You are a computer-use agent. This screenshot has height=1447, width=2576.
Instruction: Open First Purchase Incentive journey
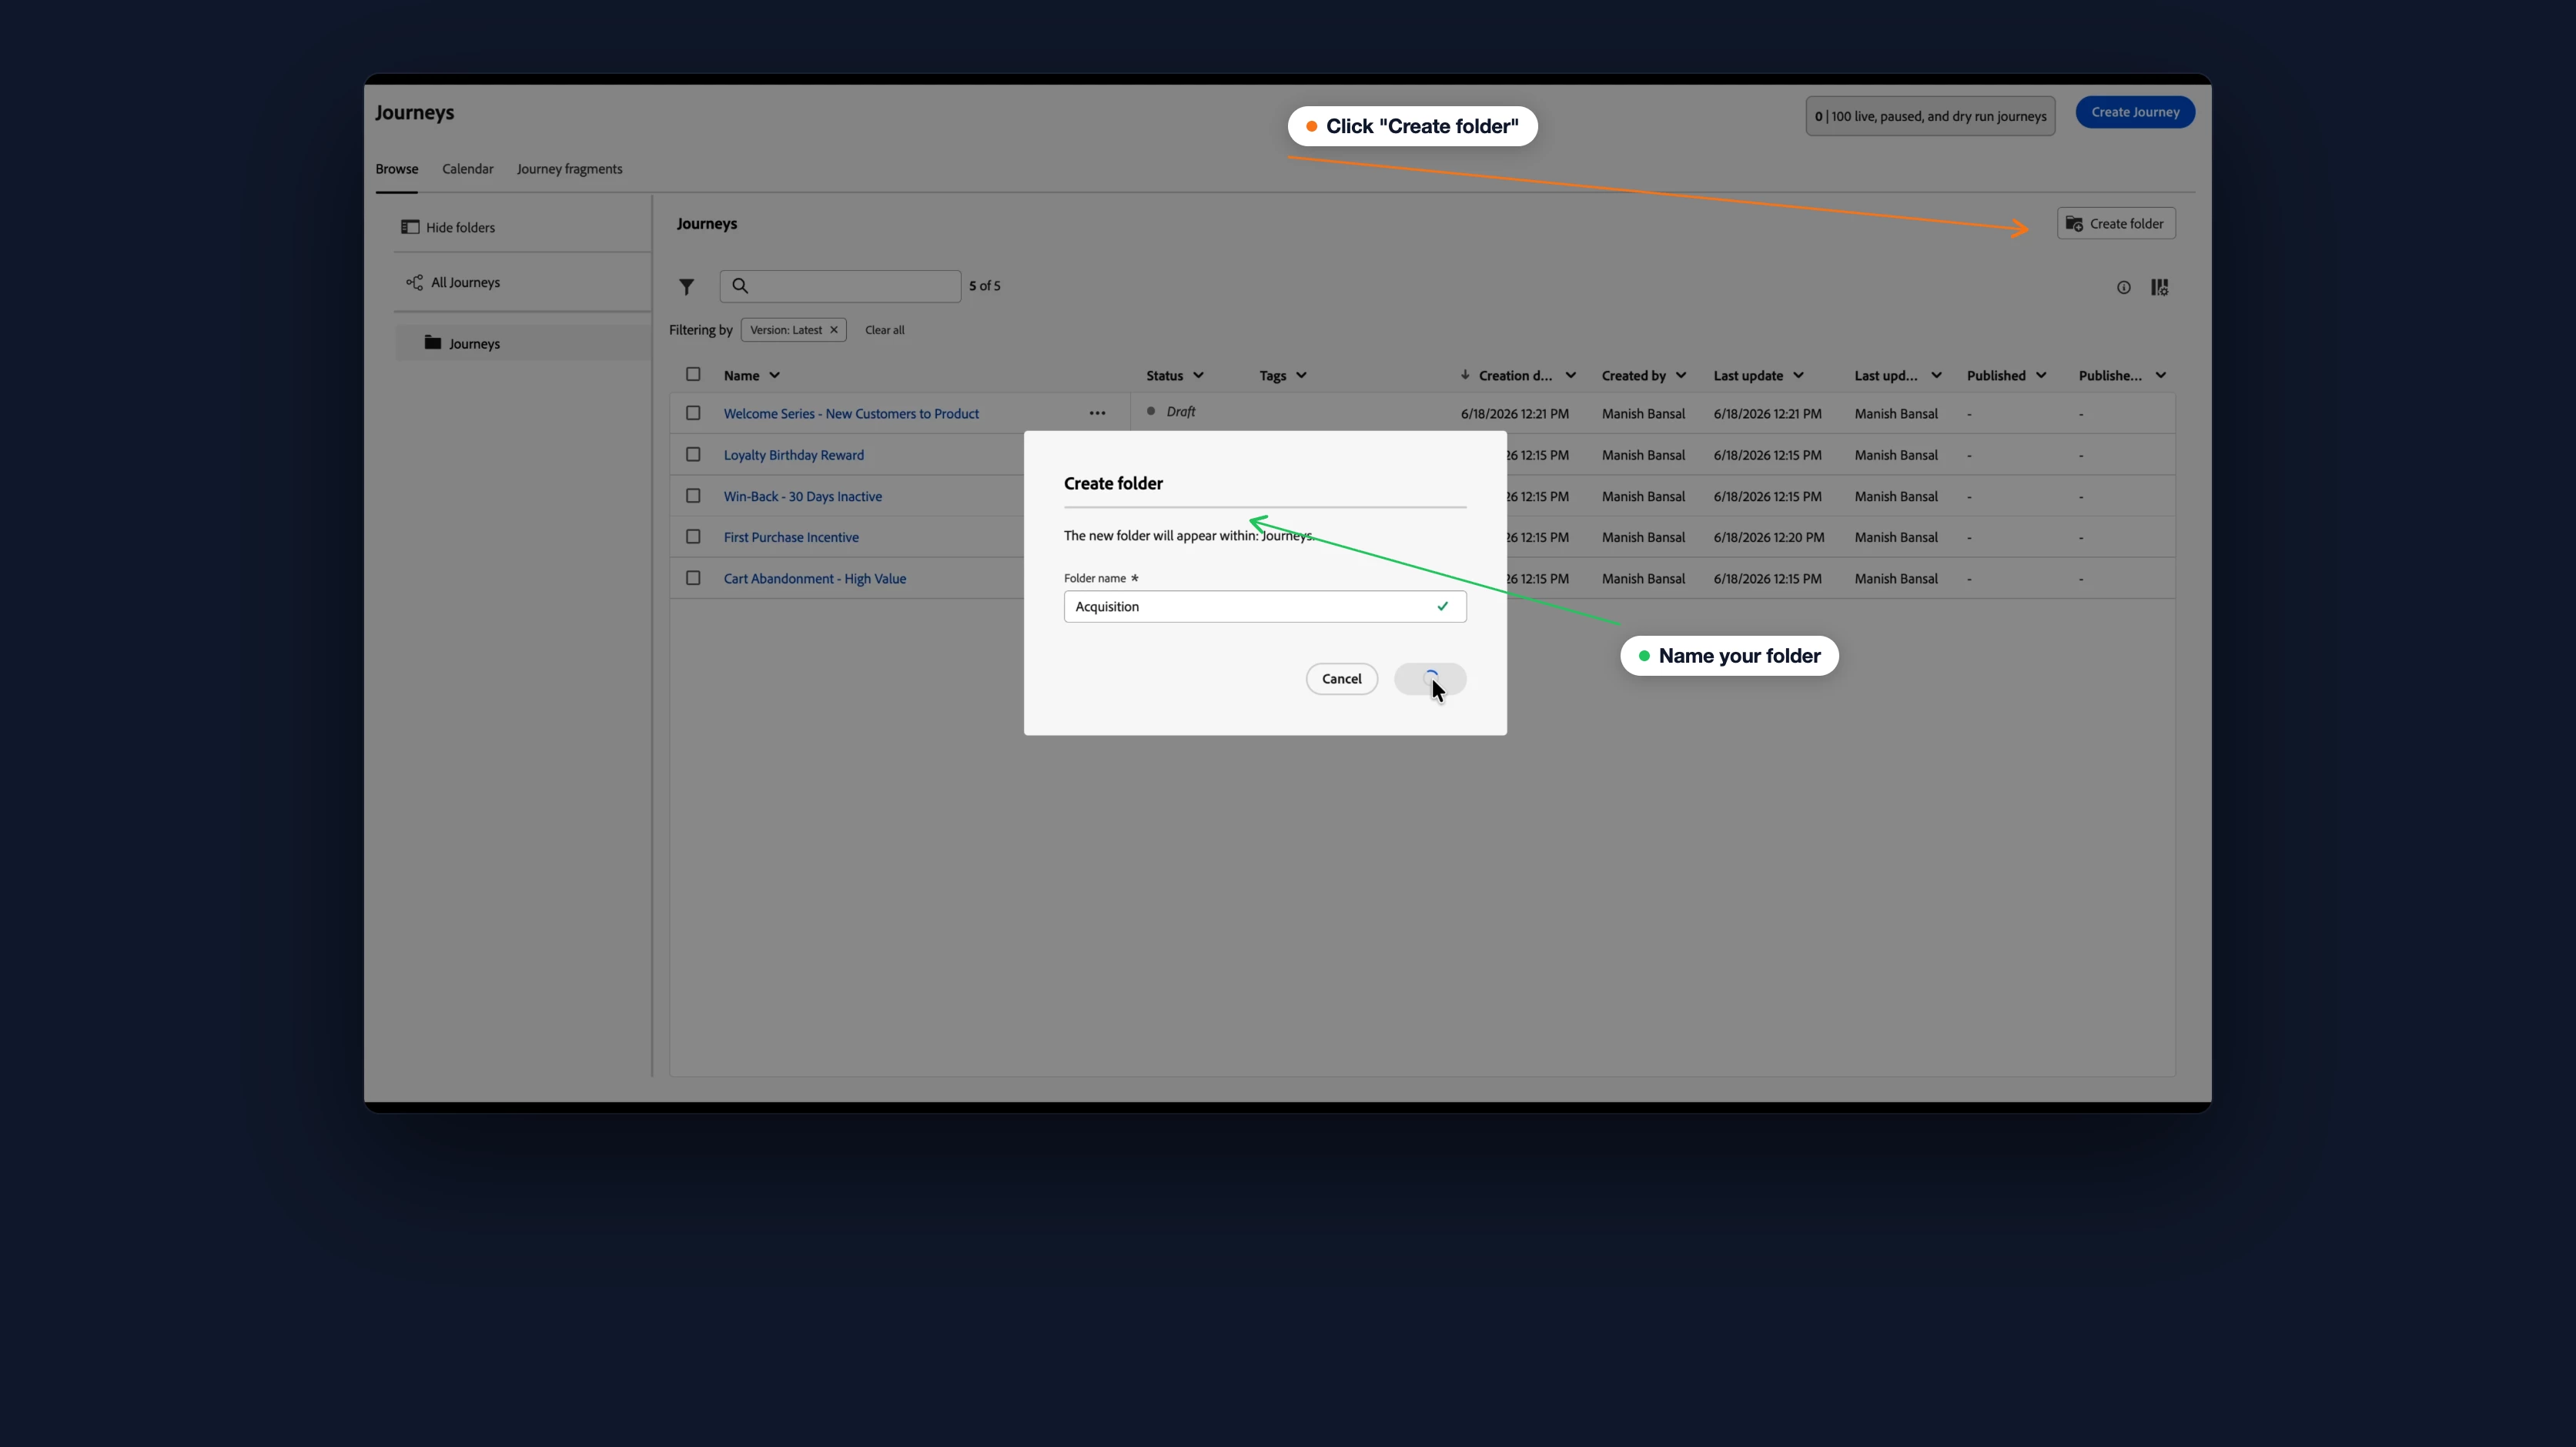[x=791, y=538]
